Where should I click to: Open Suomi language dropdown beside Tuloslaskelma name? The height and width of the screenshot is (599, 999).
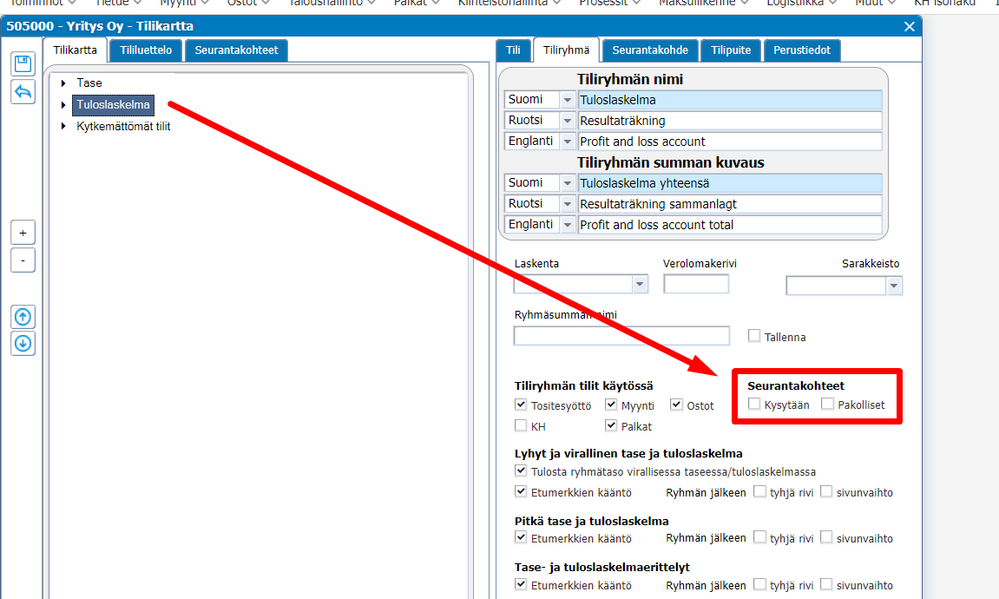click(566, 100)
